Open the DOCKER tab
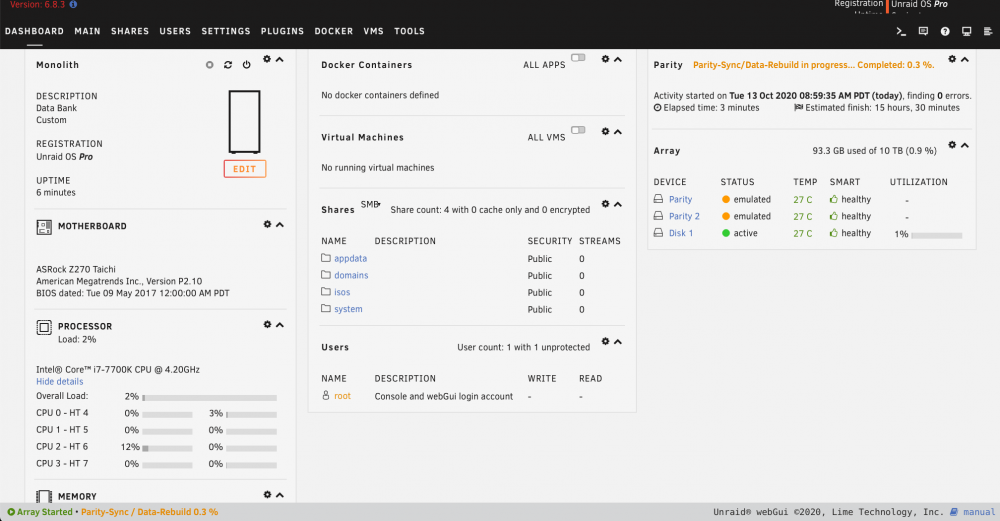The image size is (1000, 521). pos(334,31)
